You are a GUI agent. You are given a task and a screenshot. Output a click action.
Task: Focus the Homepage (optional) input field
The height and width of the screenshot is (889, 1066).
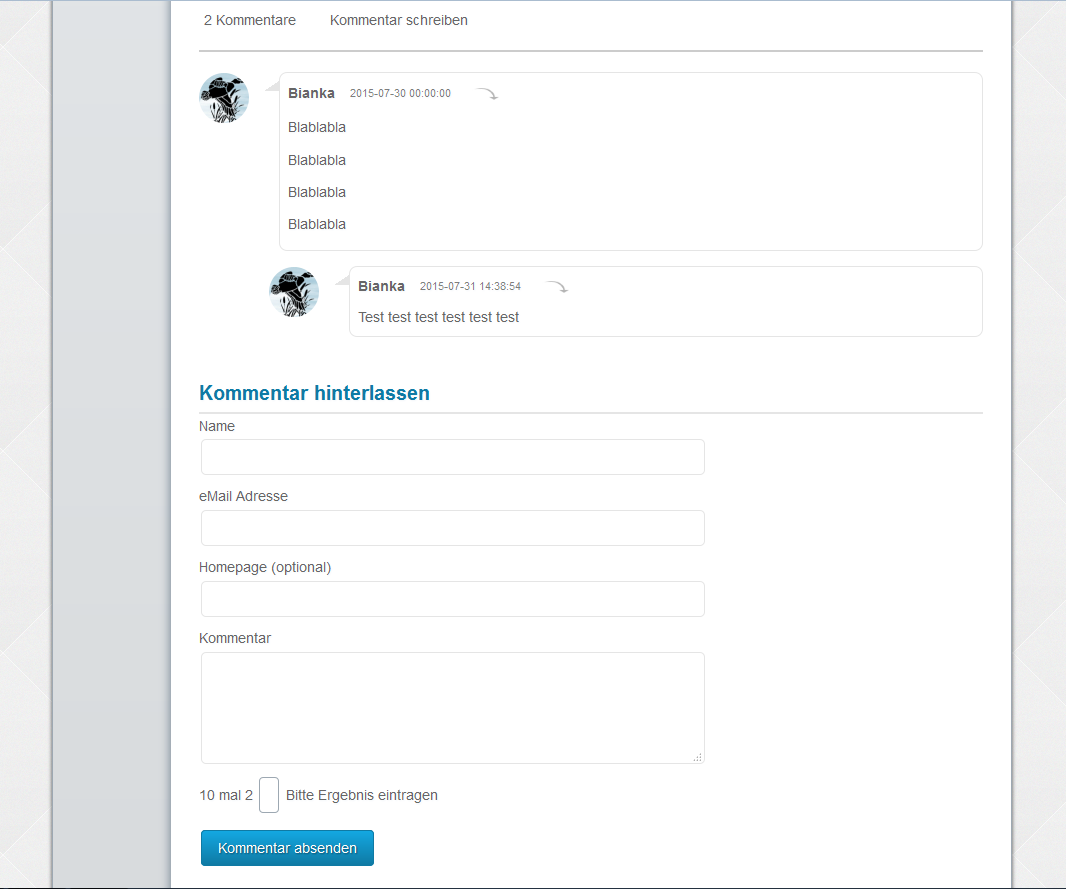pos(453,599)
